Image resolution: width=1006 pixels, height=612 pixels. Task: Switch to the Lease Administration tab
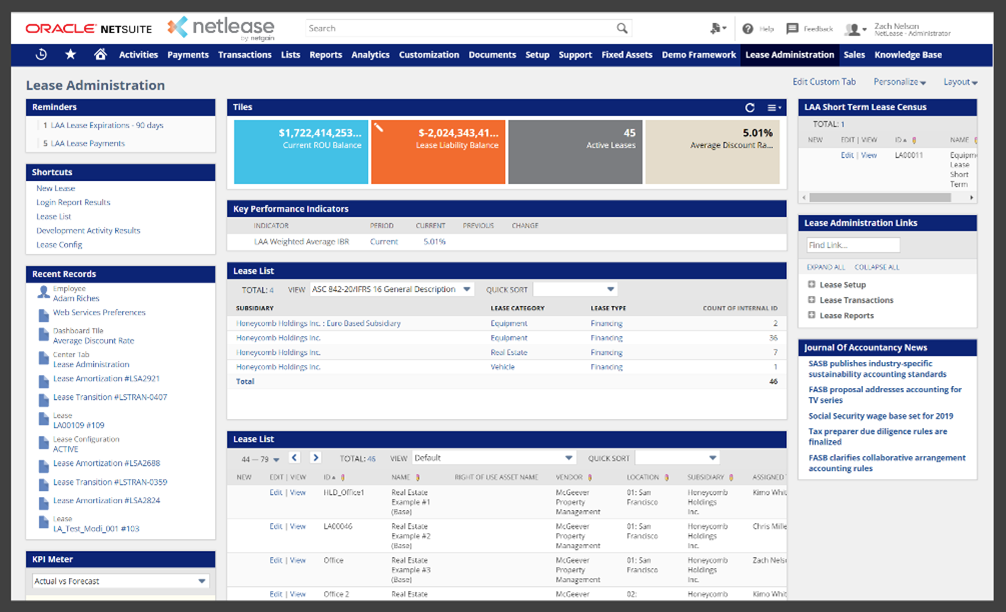pyautogui.click(x=791, y=55)
